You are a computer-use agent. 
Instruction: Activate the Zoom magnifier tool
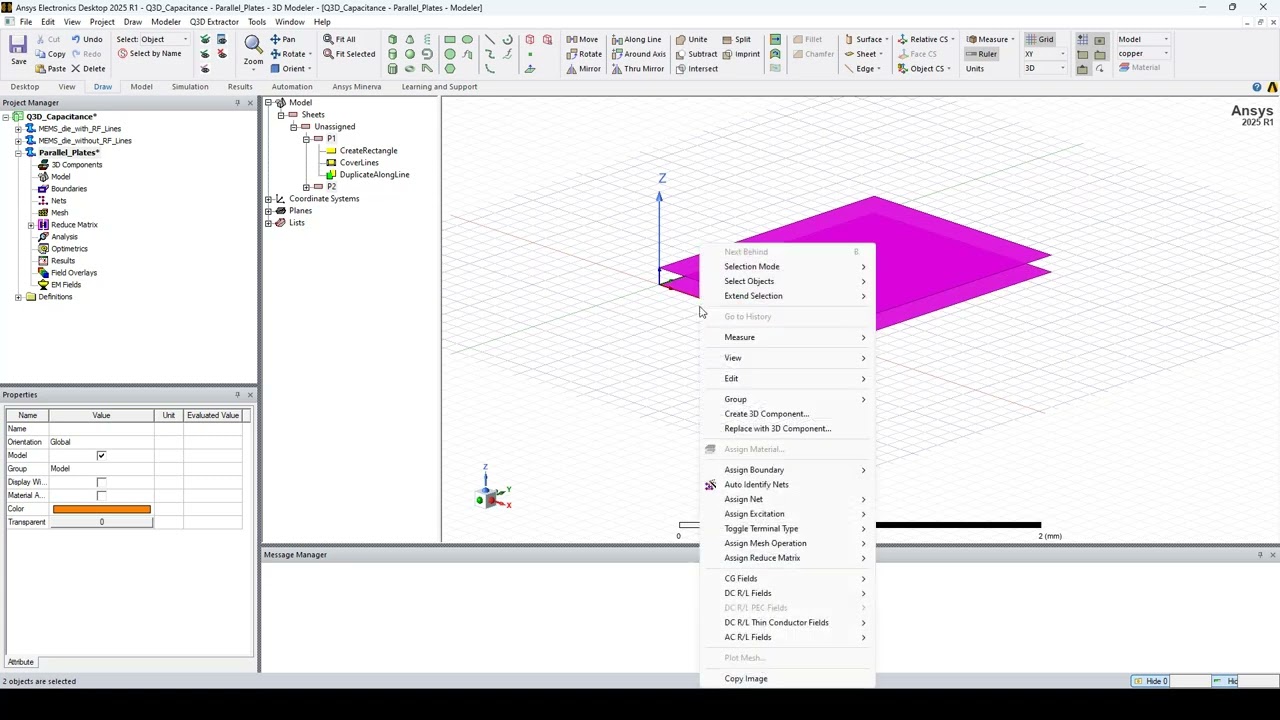click(253, 49)
